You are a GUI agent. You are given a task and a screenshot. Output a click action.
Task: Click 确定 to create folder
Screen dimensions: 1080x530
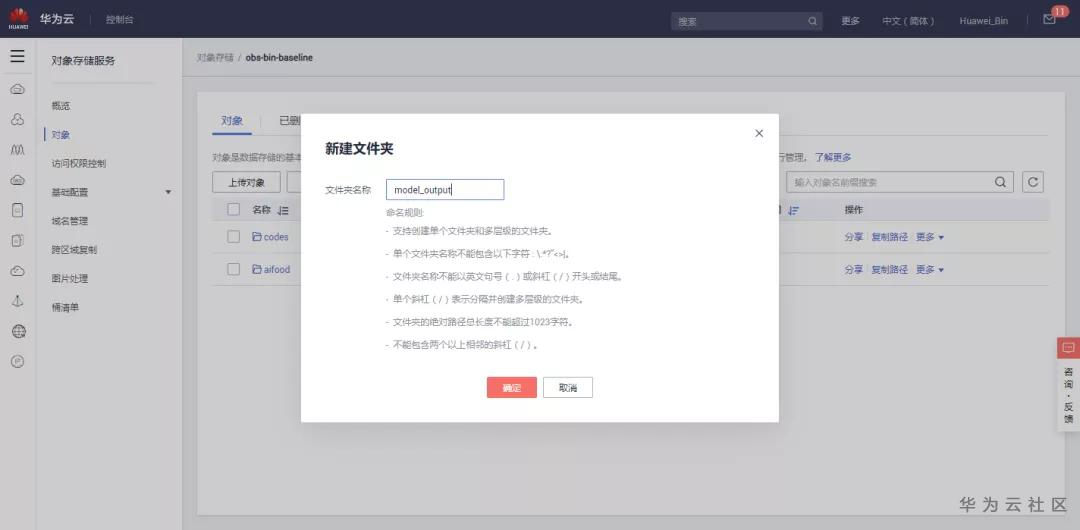click(x=512, y=387)
